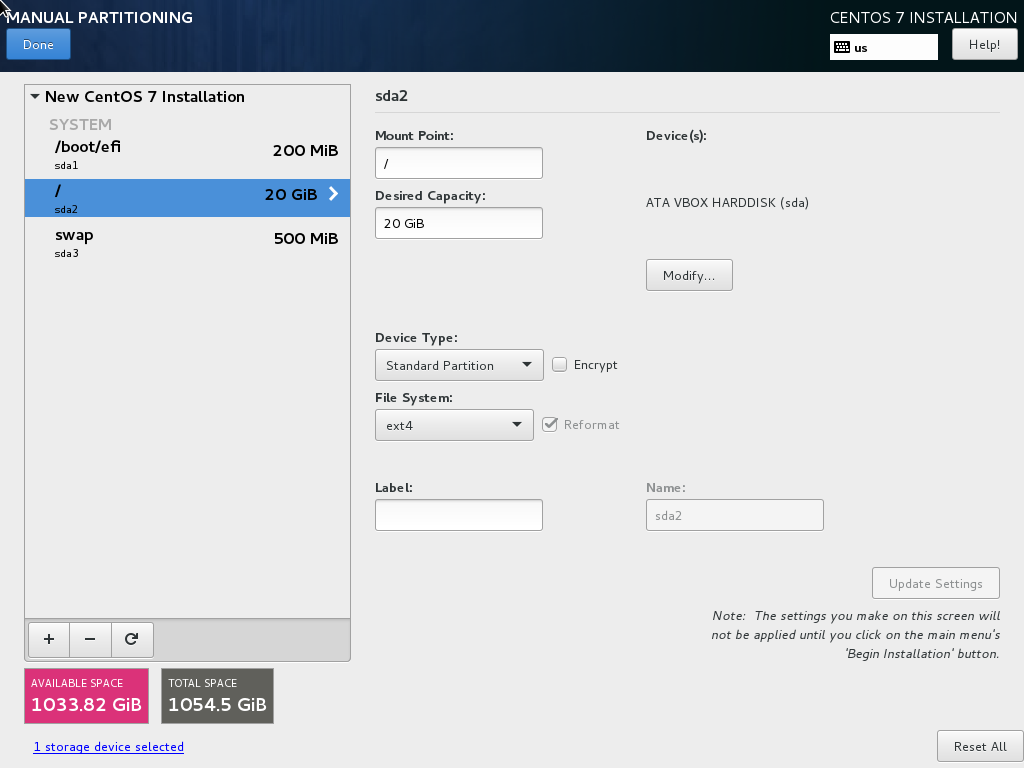Image resolution: width=1024 pixels, height=768 pixels.
Task: Click the AVAILABLE SPACE 1033.82 GiB box
Action: [86, 696]
